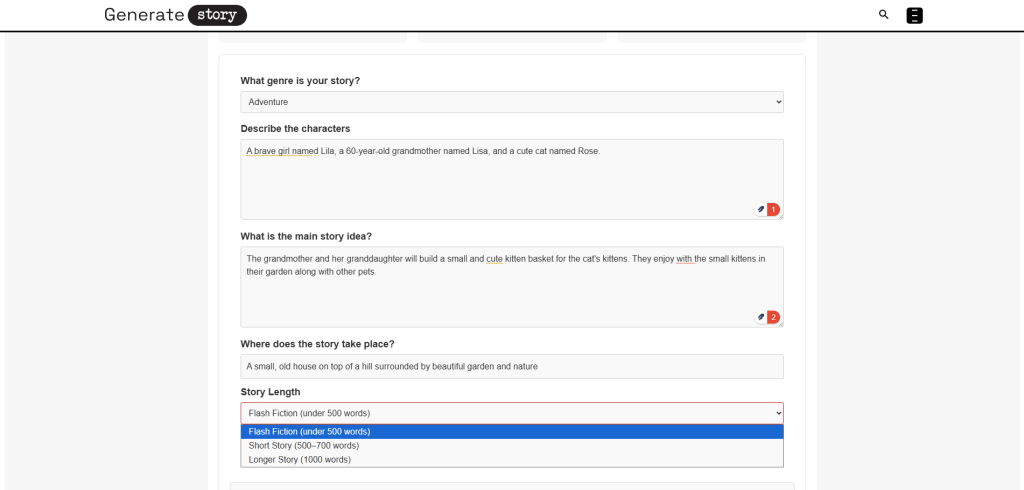Click the search magnifier icon in header
Viewport: 1024px width, 490px height.
click(x=883, y=15)
